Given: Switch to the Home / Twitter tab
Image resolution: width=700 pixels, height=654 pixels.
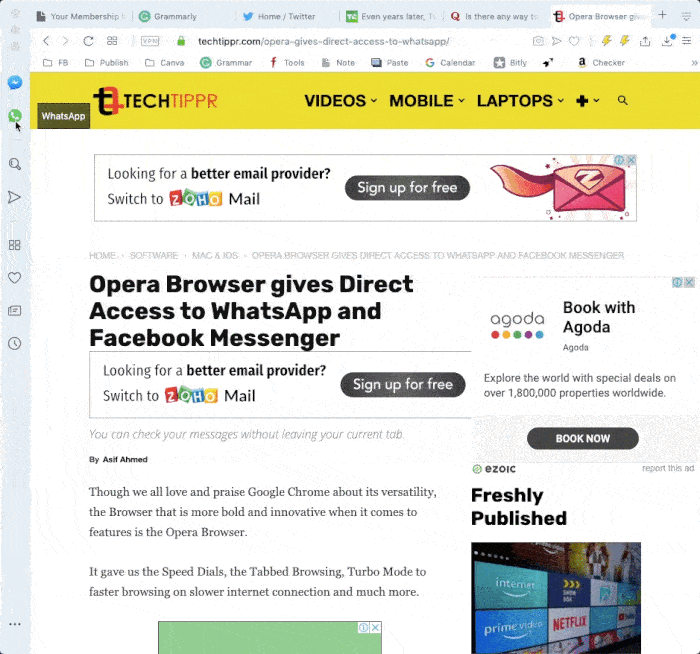Looking at the screenshot, I should 279,17.
